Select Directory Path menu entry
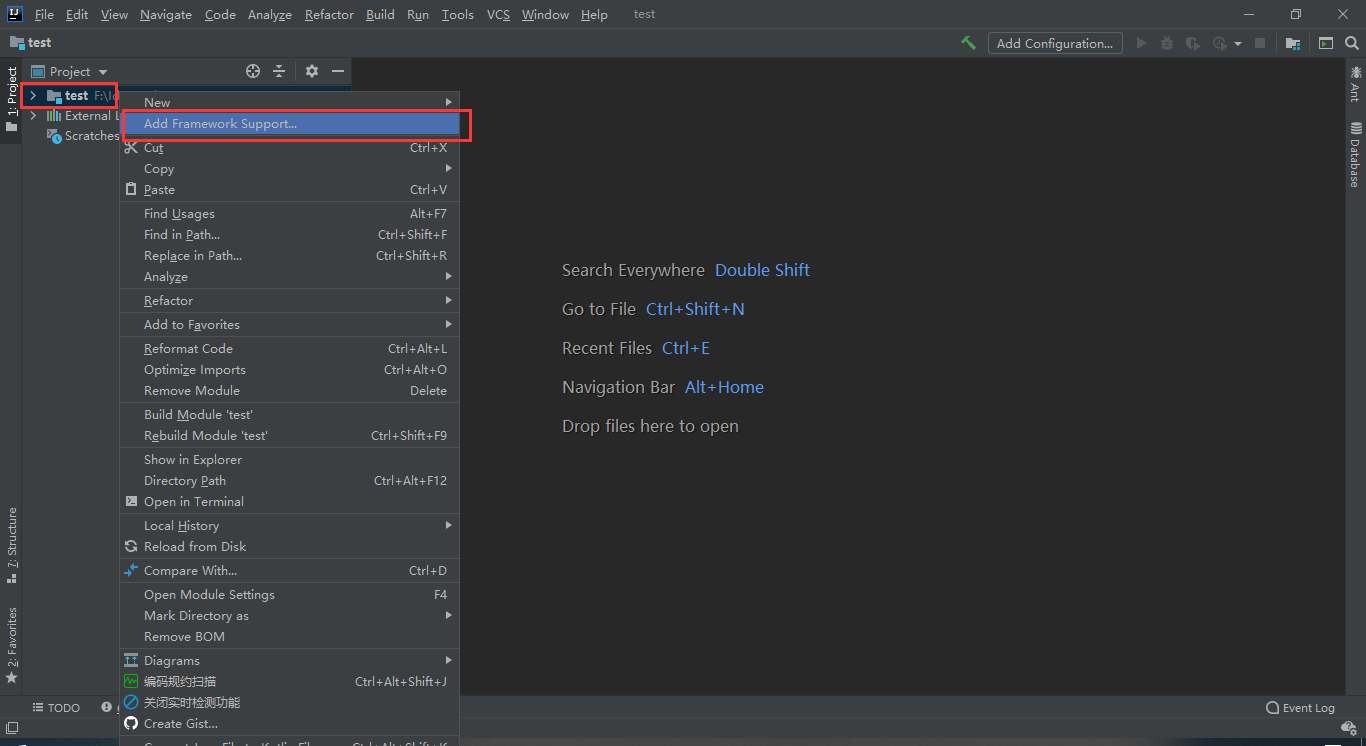This screenshot has height=746, width=1366. (x=289, y=480)
